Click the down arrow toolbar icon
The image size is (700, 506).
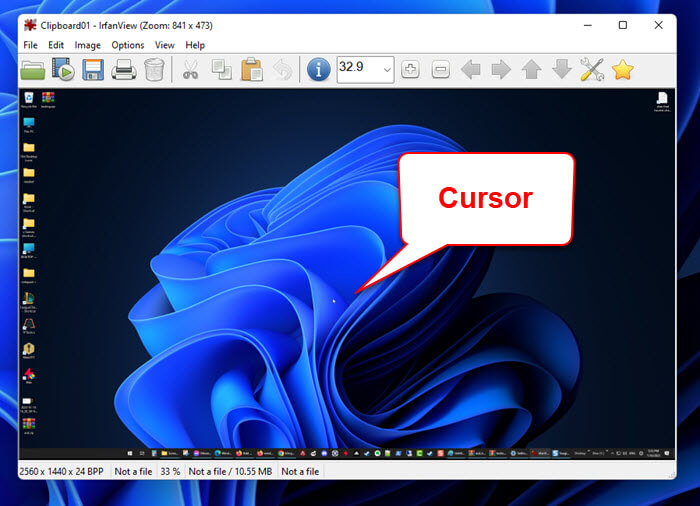click(562, 70)
